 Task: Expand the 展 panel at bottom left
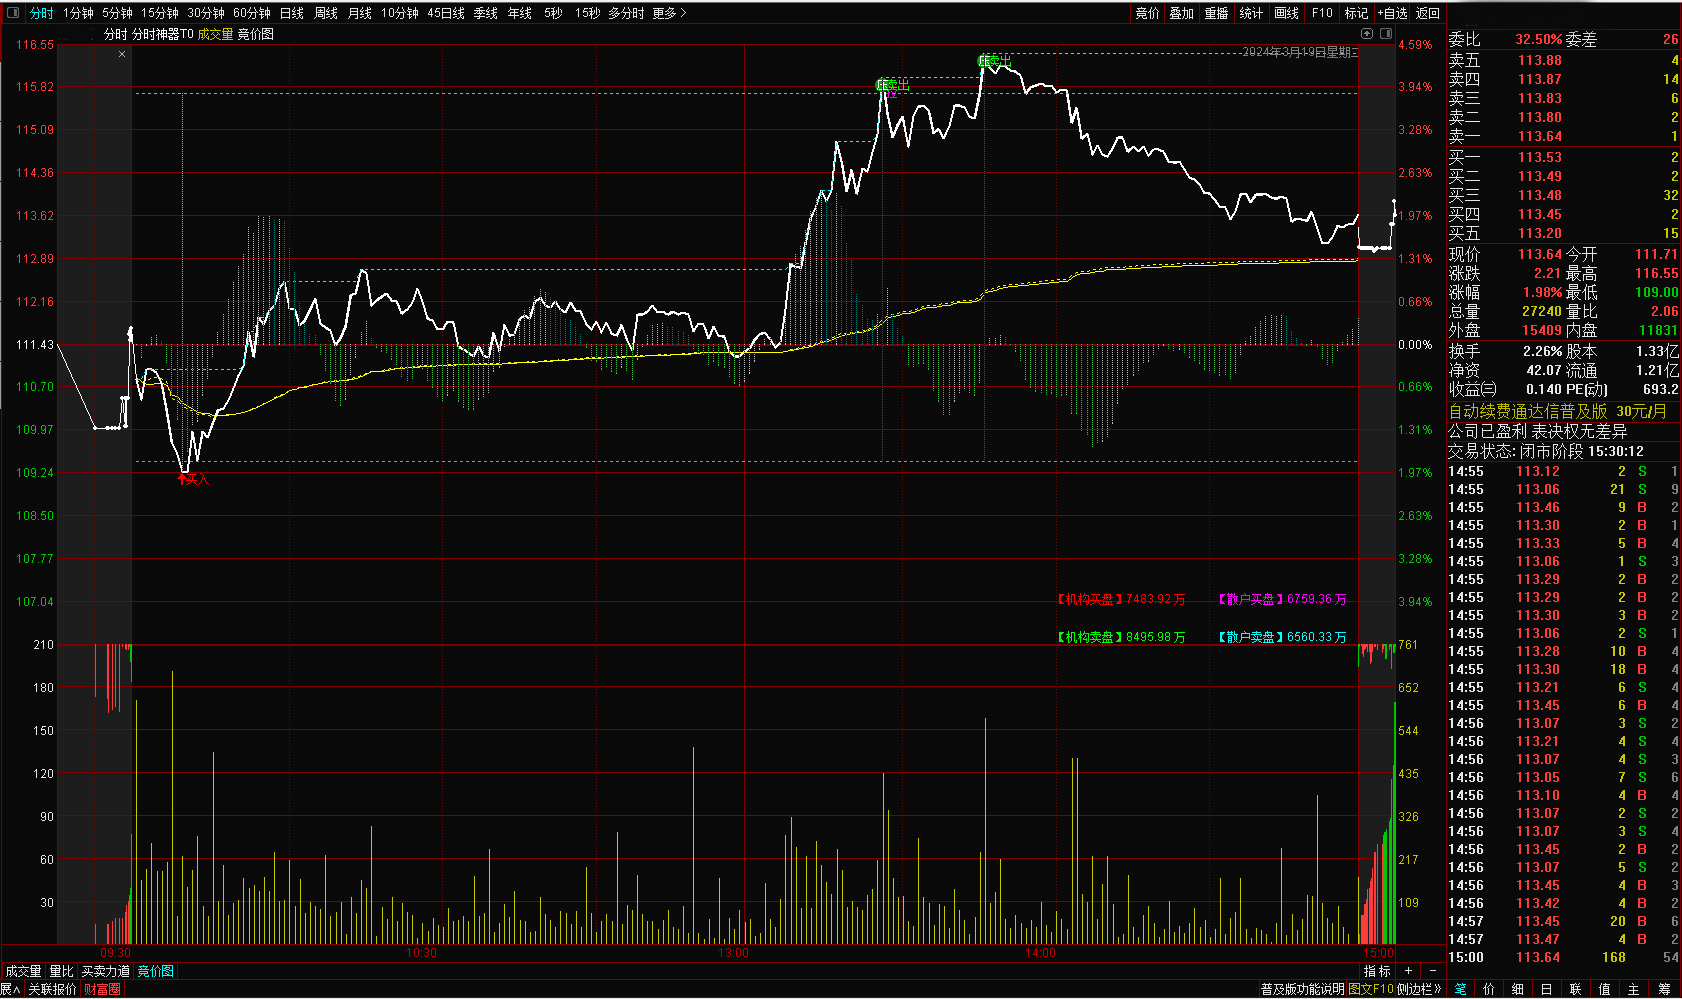(x=10, y=989)
